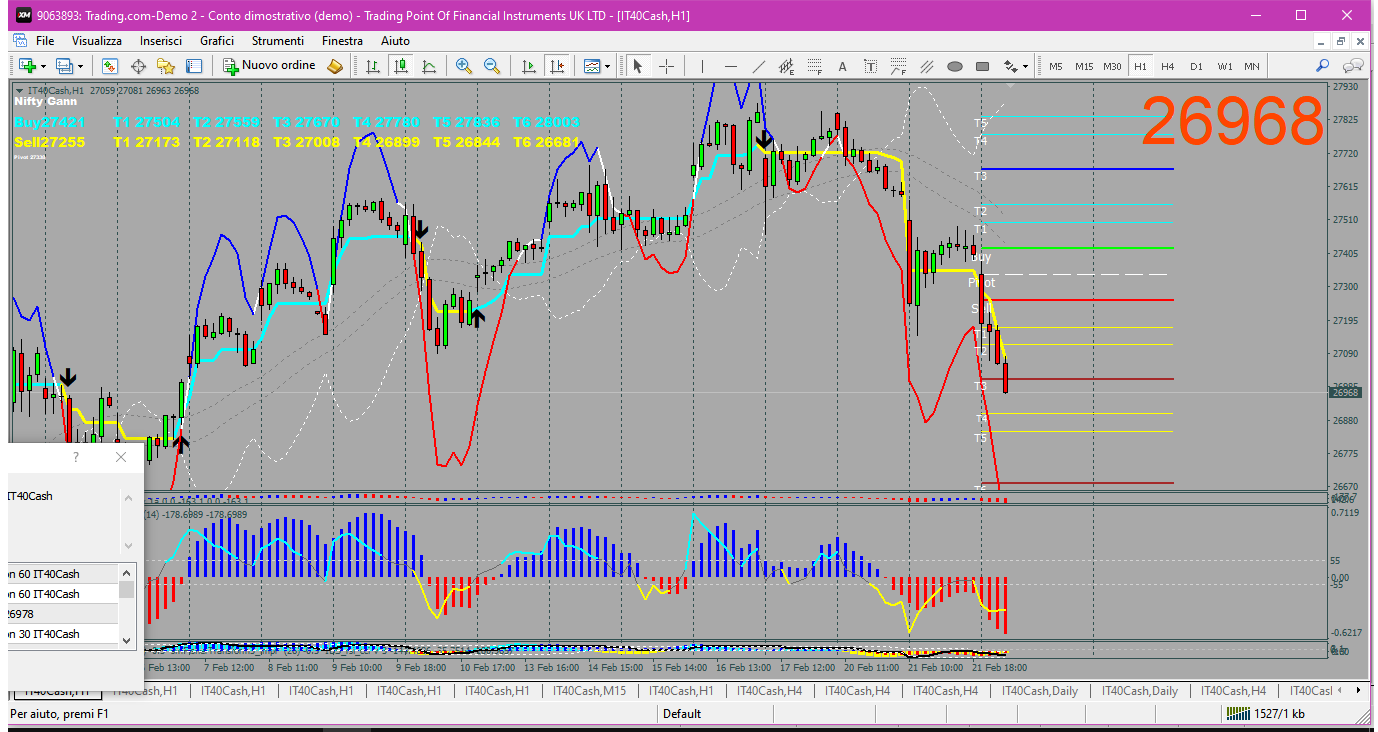Switch timeframe to W1
The width and height of the screenshot is (1378, 732).
point(1224,66)
